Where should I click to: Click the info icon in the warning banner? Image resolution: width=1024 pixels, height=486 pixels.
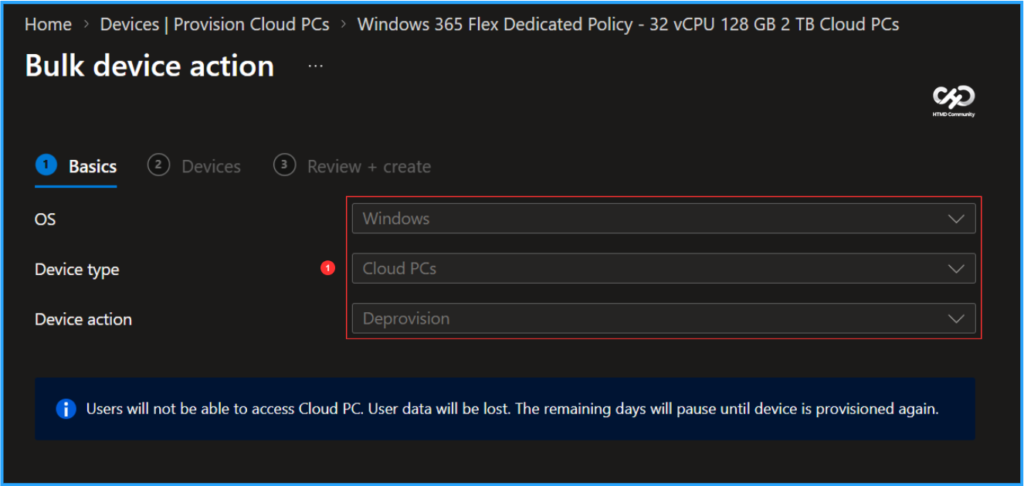[x=65, y=410]
